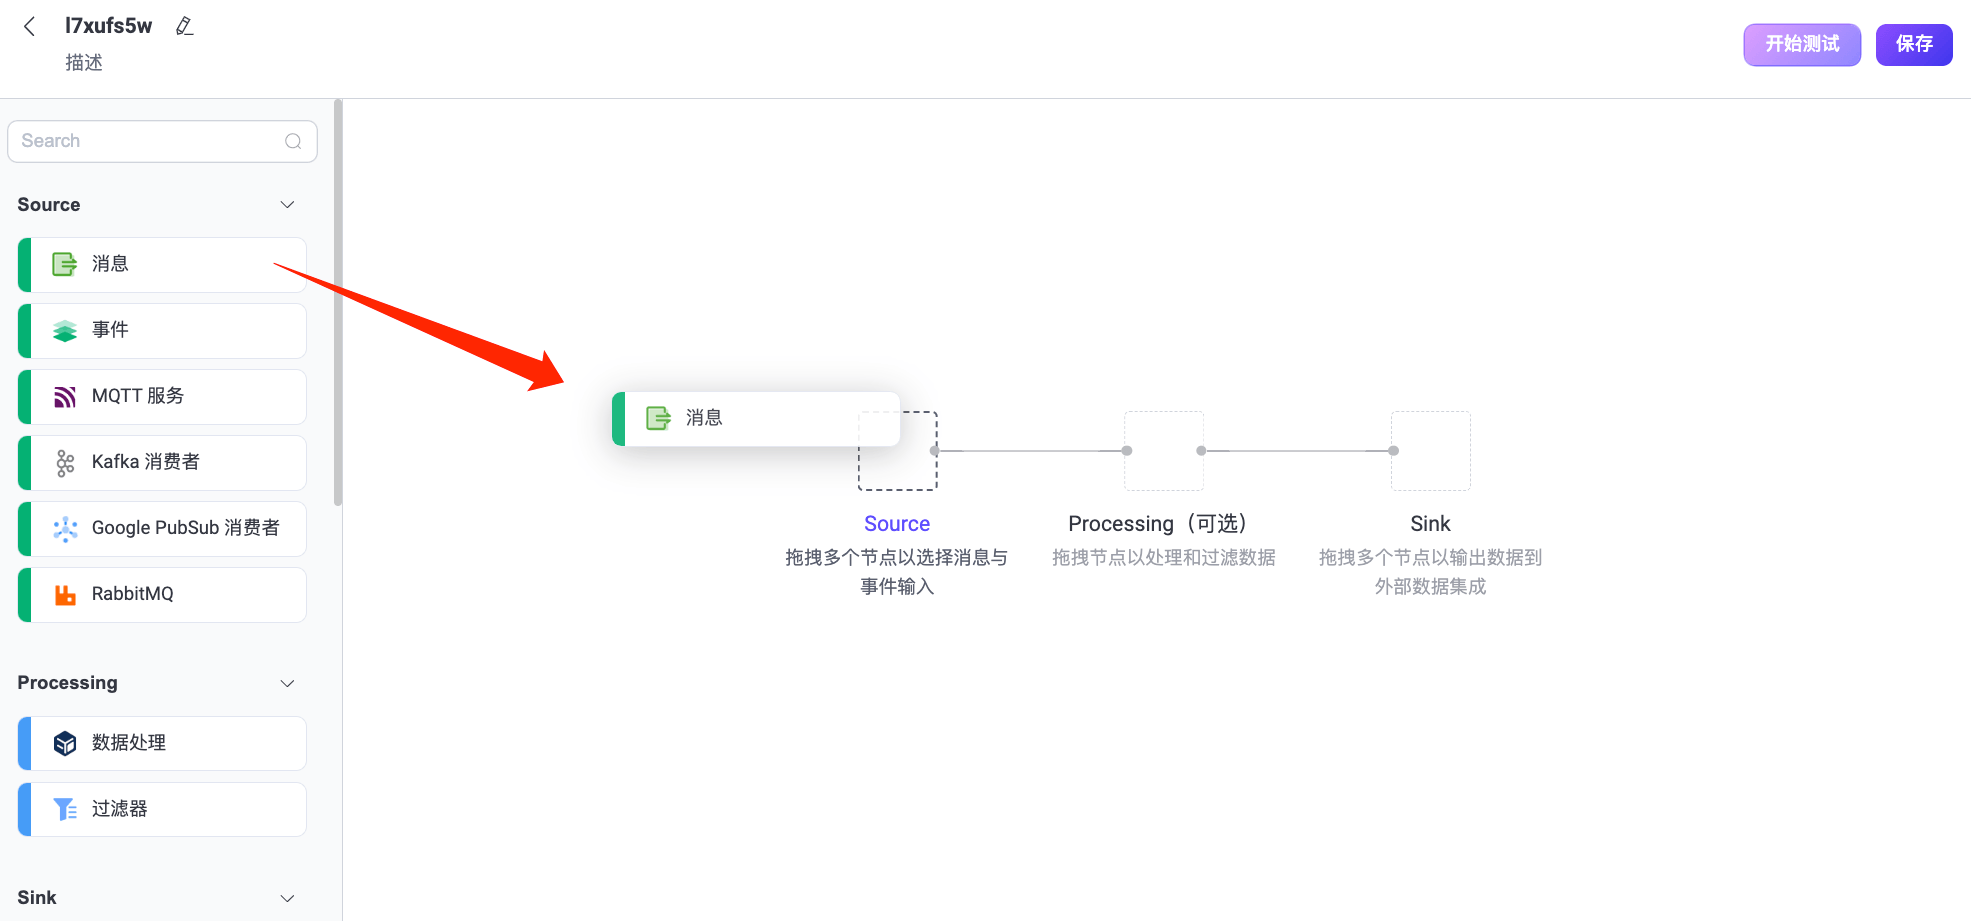The image size is (1971, 921).
Task: Click the search magnifier icon
Action: click(293, 141)
